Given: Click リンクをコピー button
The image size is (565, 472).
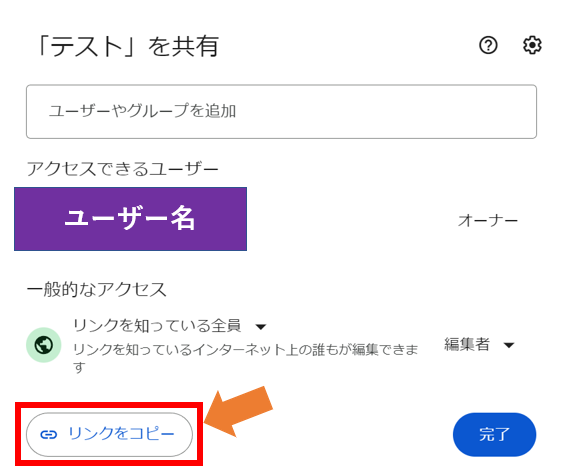Looking at the screenshot, I should 109,435.
